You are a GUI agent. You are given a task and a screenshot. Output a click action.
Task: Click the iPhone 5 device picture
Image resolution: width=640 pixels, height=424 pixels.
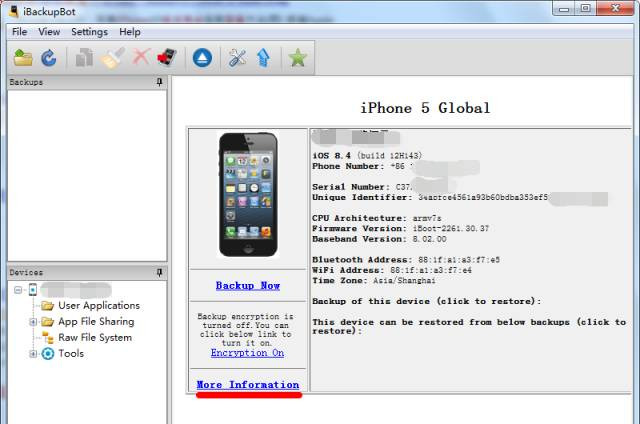(248, 195)
